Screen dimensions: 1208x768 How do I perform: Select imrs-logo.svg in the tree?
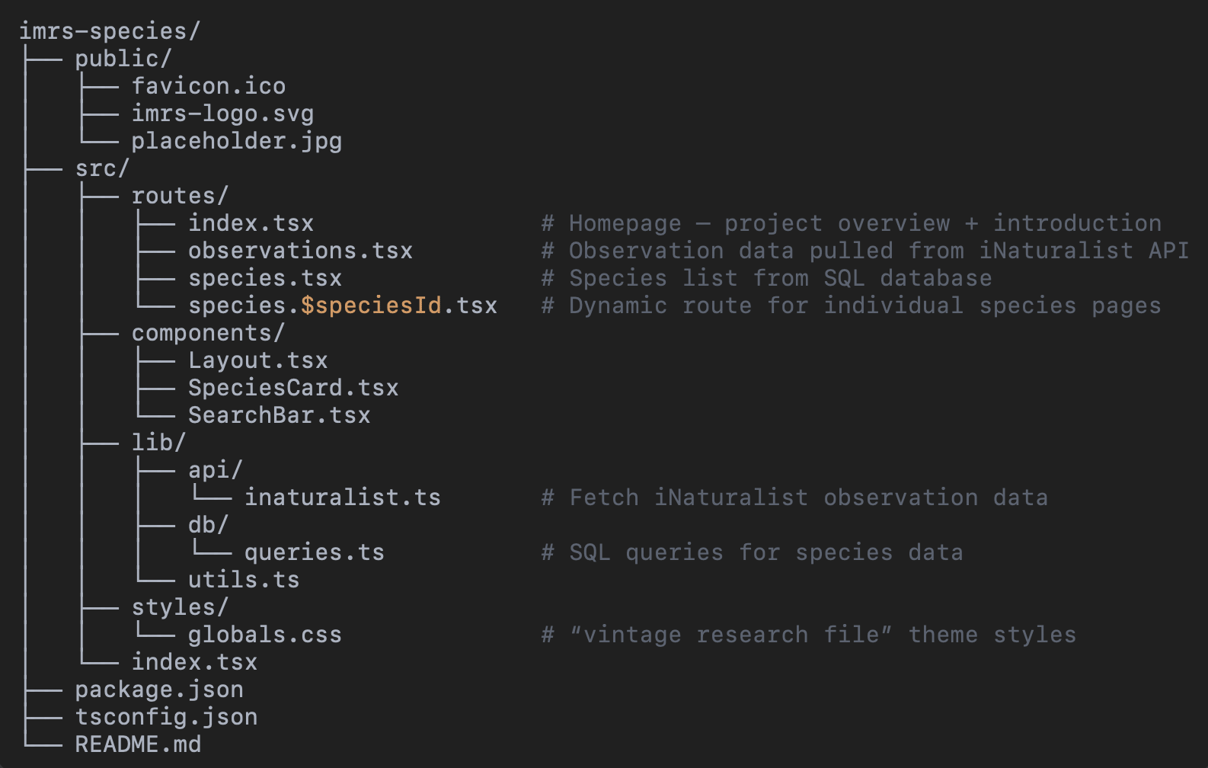[x=222, y=114]
